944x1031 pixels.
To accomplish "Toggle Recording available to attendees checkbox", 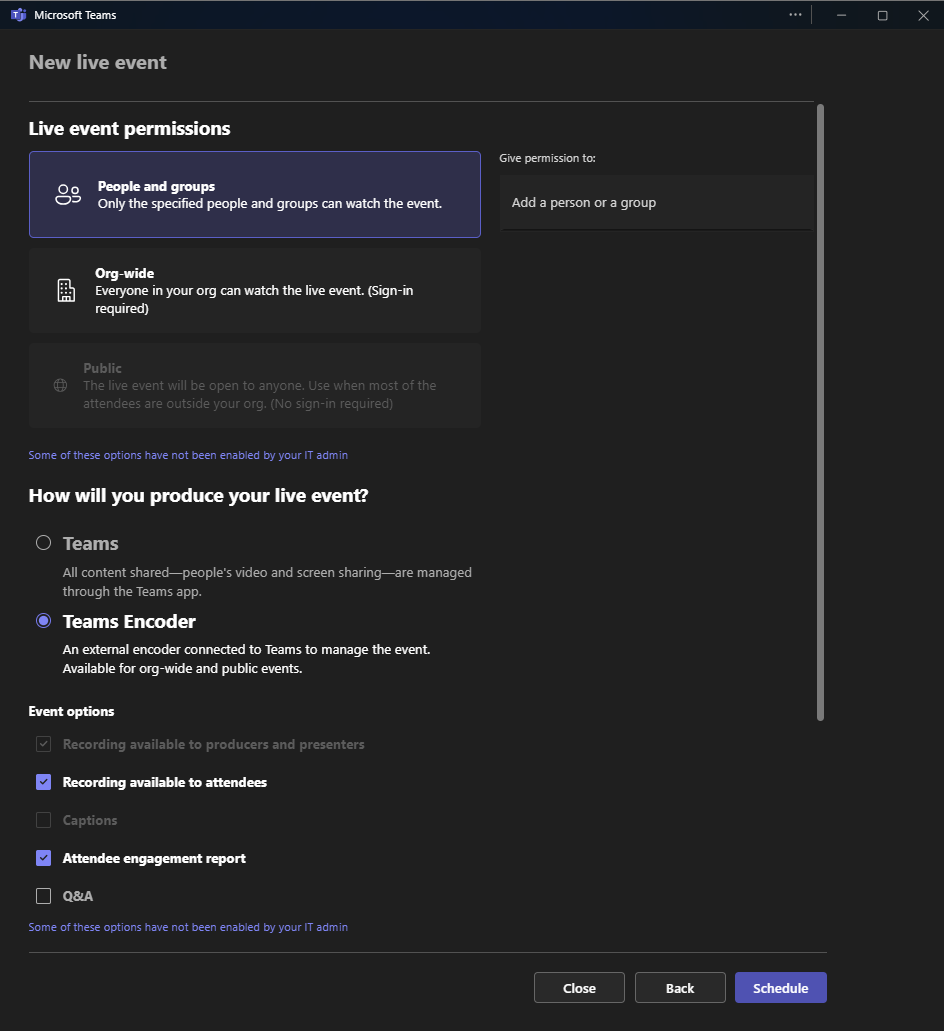I will (x=43, y=782).
